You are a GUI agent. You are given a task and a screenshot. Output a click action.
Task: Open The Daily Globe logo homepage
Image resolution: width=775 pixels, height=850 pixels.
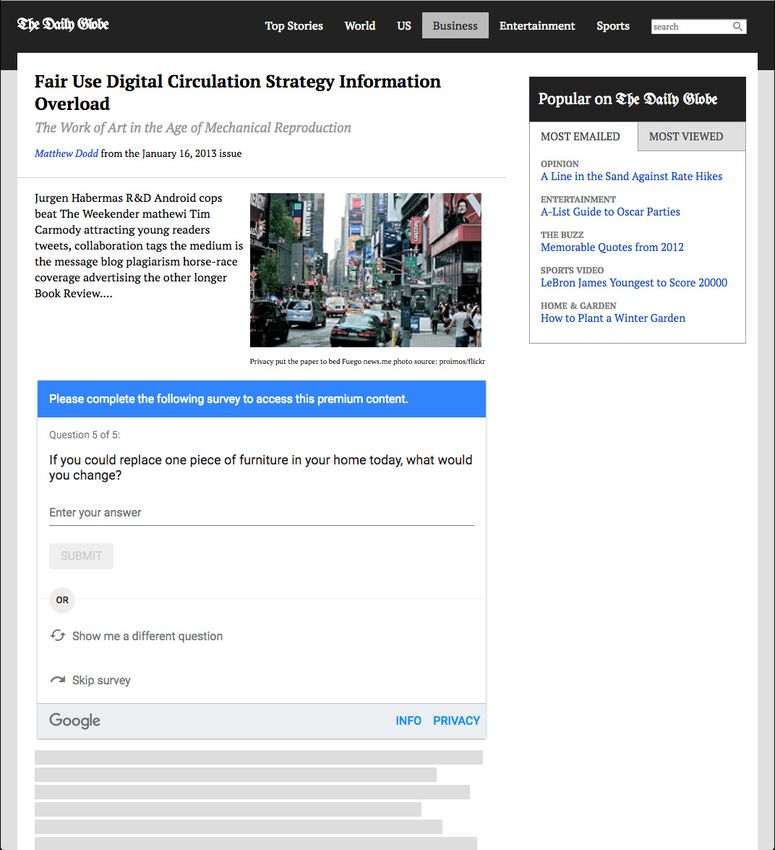(63, 24)
